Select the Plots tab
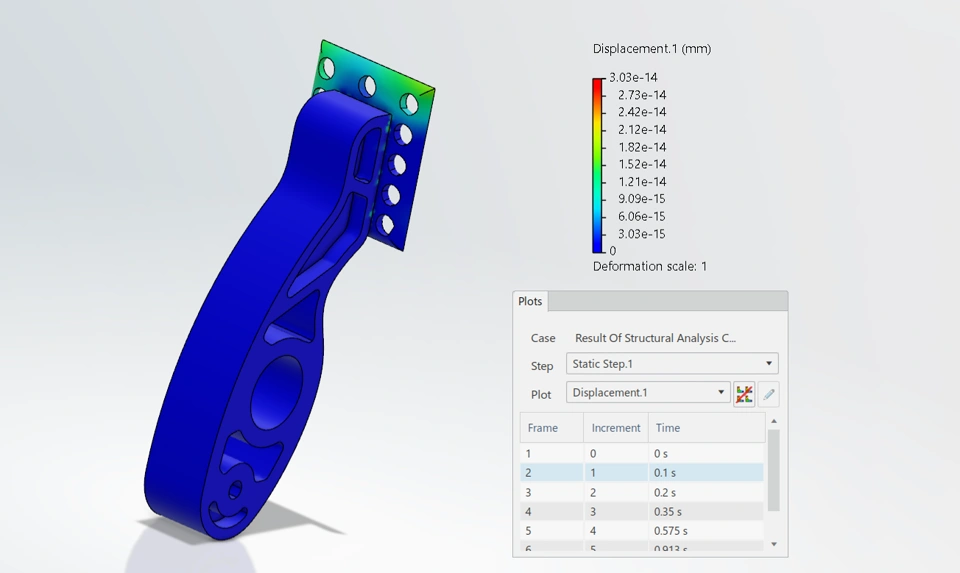The height and width of the screenshot is (573, 960). 530,301
